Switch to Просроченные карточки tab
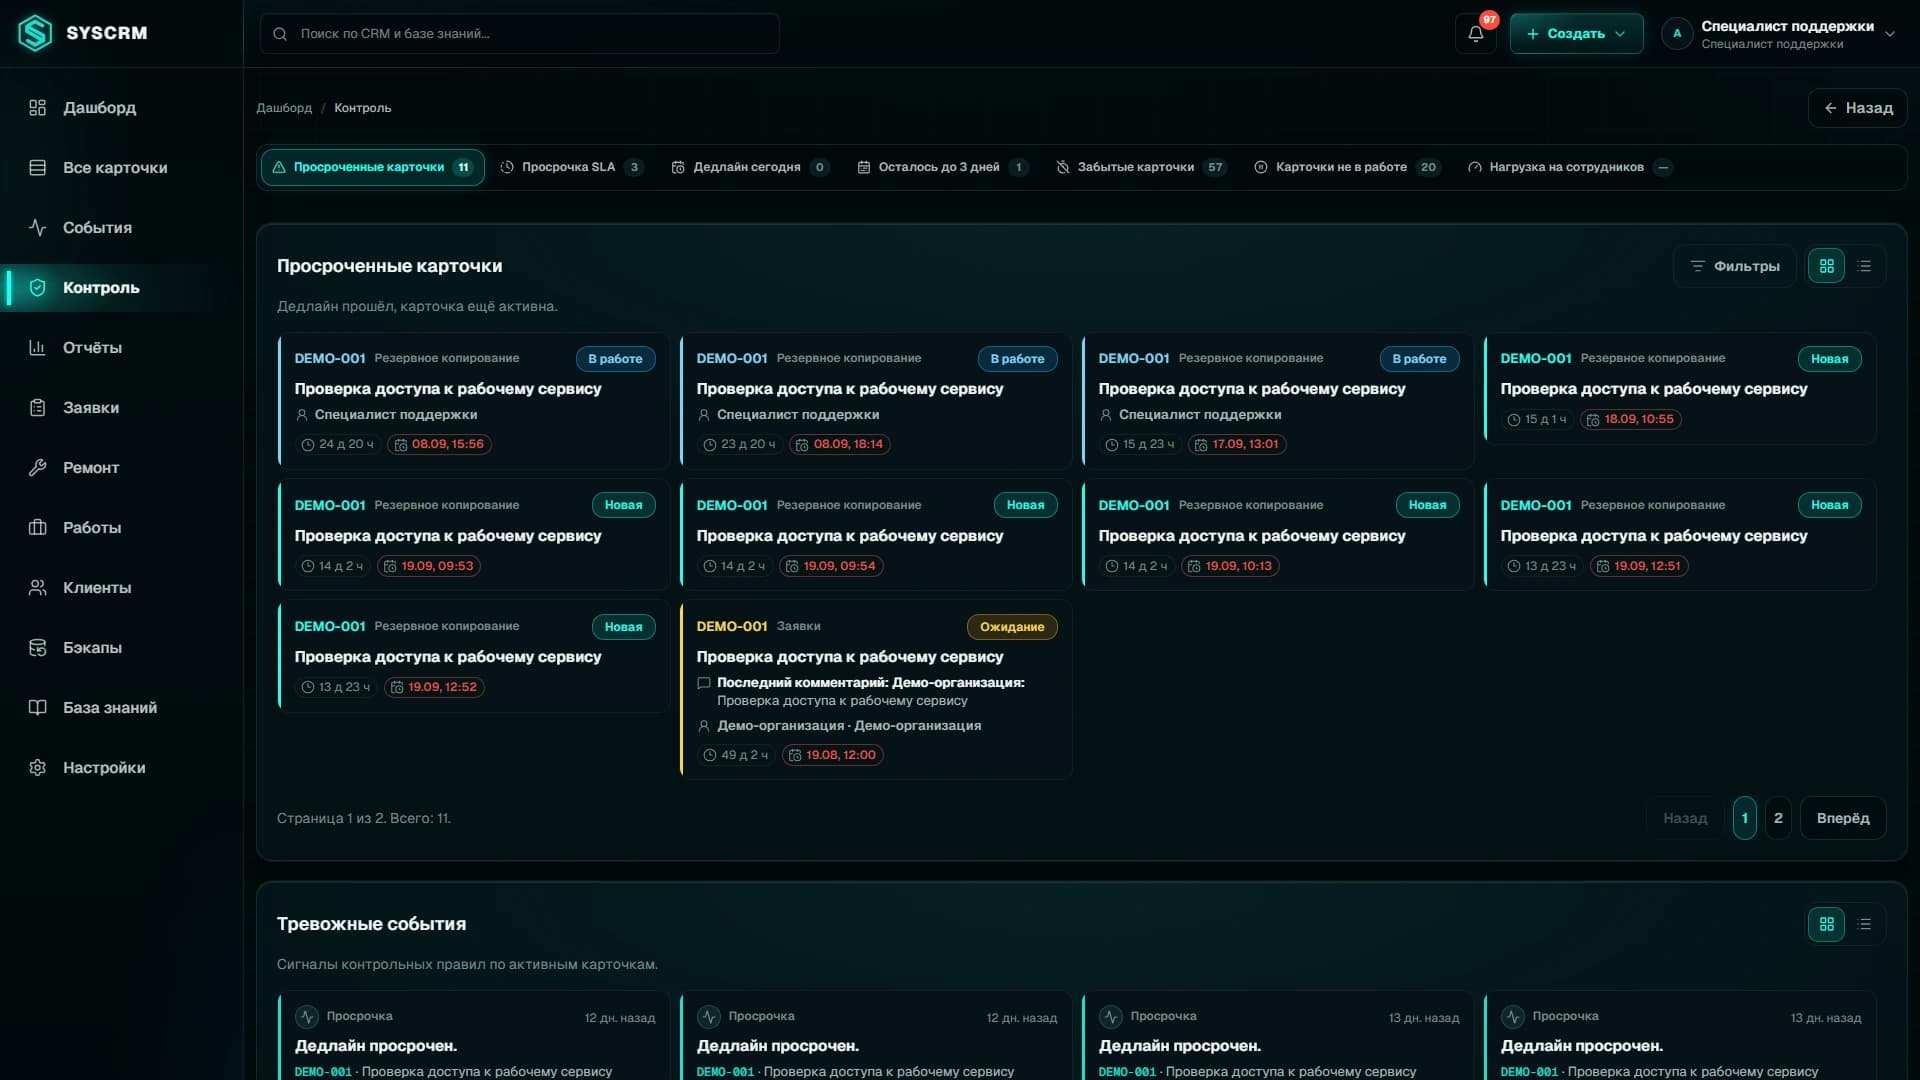 click(x=372, y=167)
